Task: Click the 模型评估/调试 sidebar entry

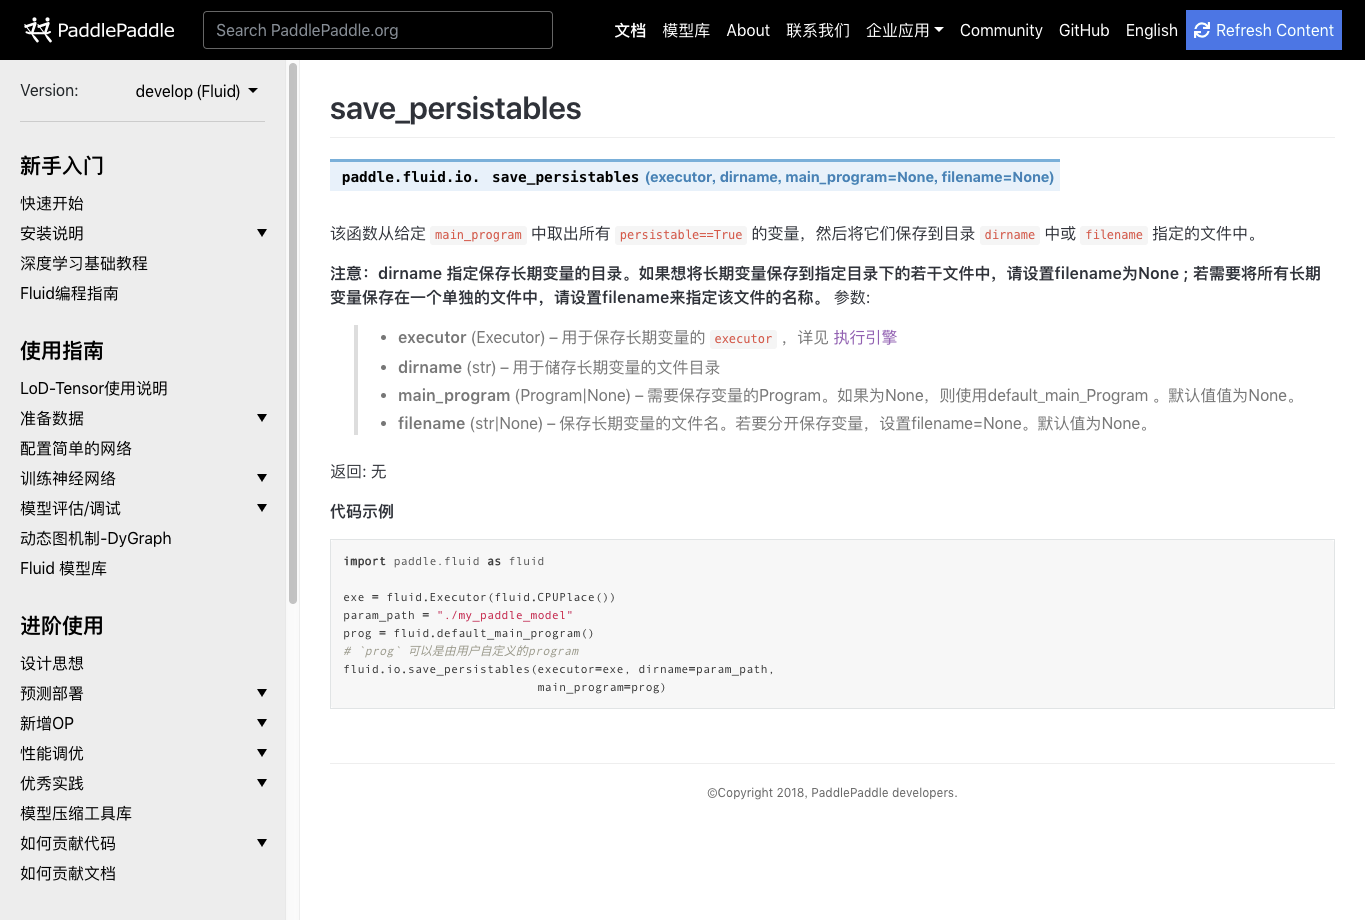Action: tap(70, 508)
